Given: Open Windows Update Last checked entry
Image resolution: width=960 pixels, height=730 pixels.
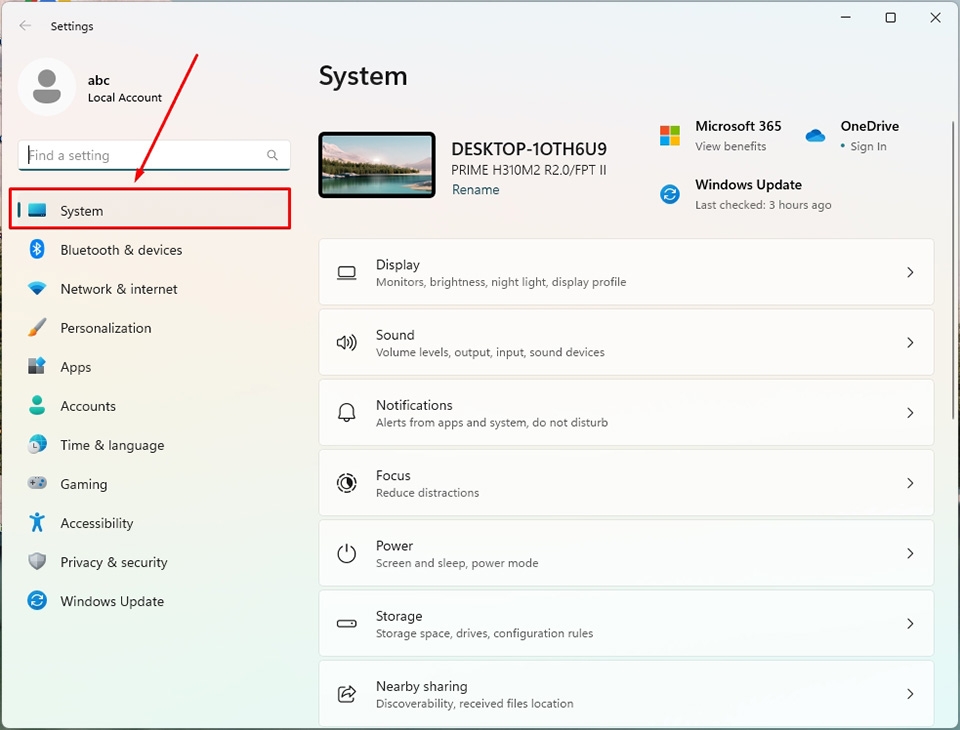Looking at the screenshot, I should click(x=763, y=205).
